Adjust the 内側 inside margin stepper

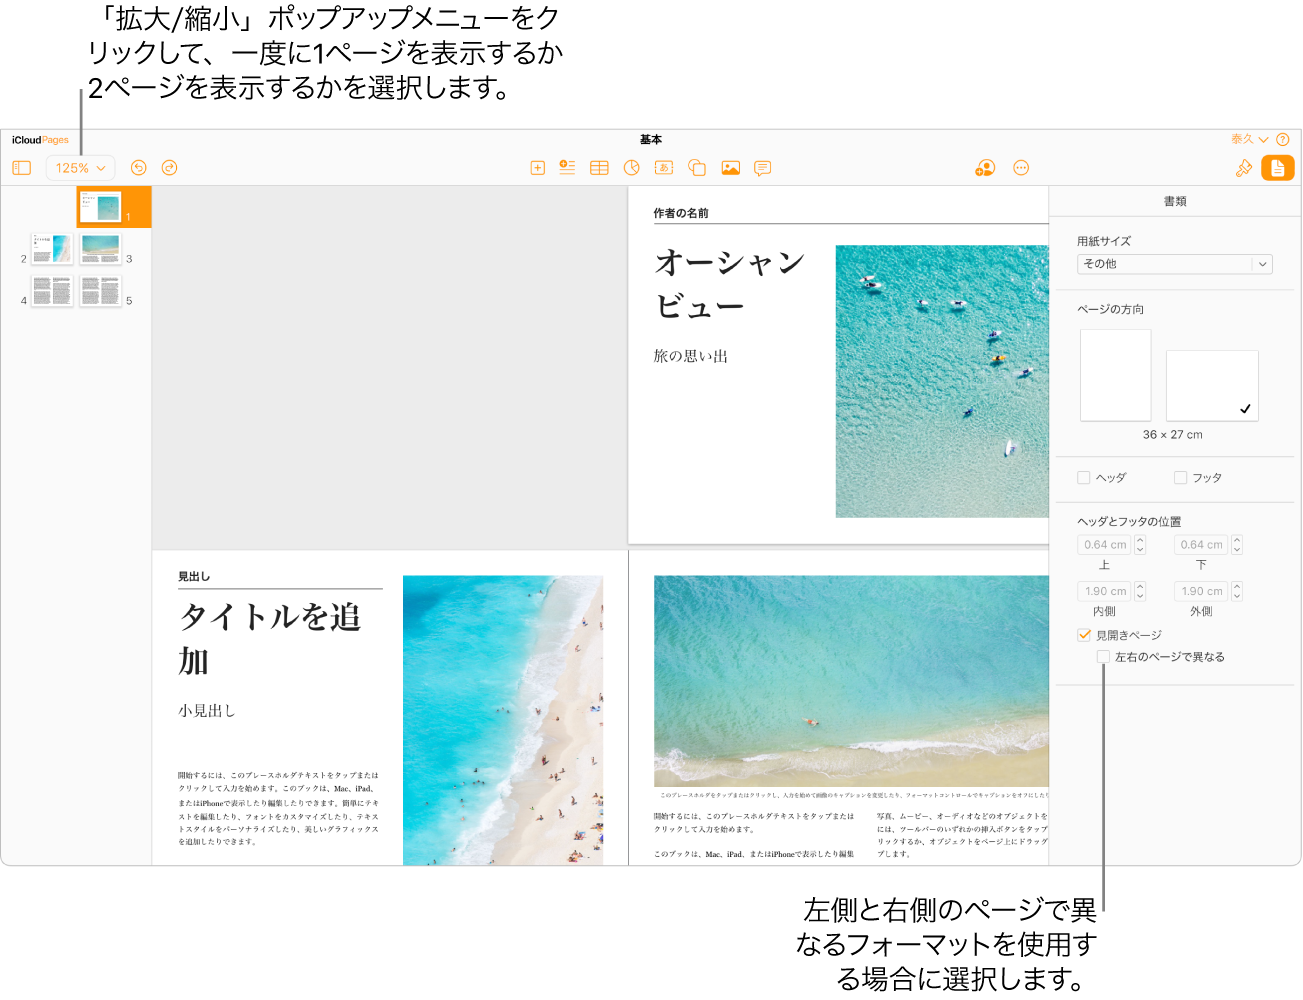(x=1140, y=591)
